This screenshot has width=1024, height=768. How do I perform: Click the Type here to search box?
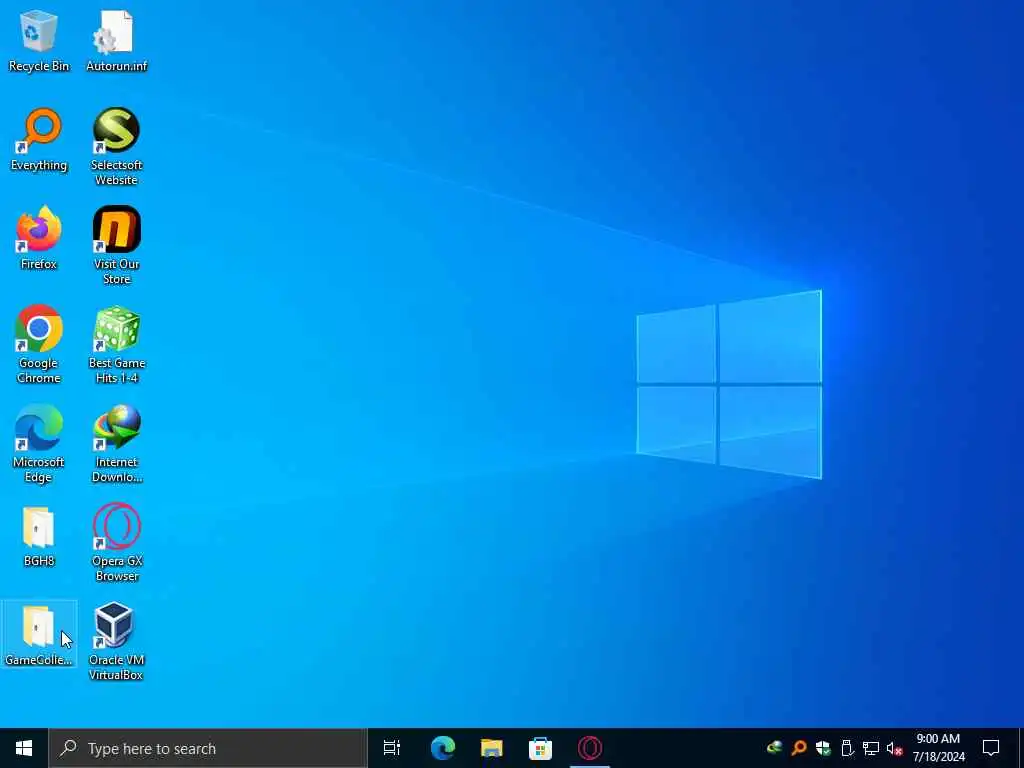point(208,748)
